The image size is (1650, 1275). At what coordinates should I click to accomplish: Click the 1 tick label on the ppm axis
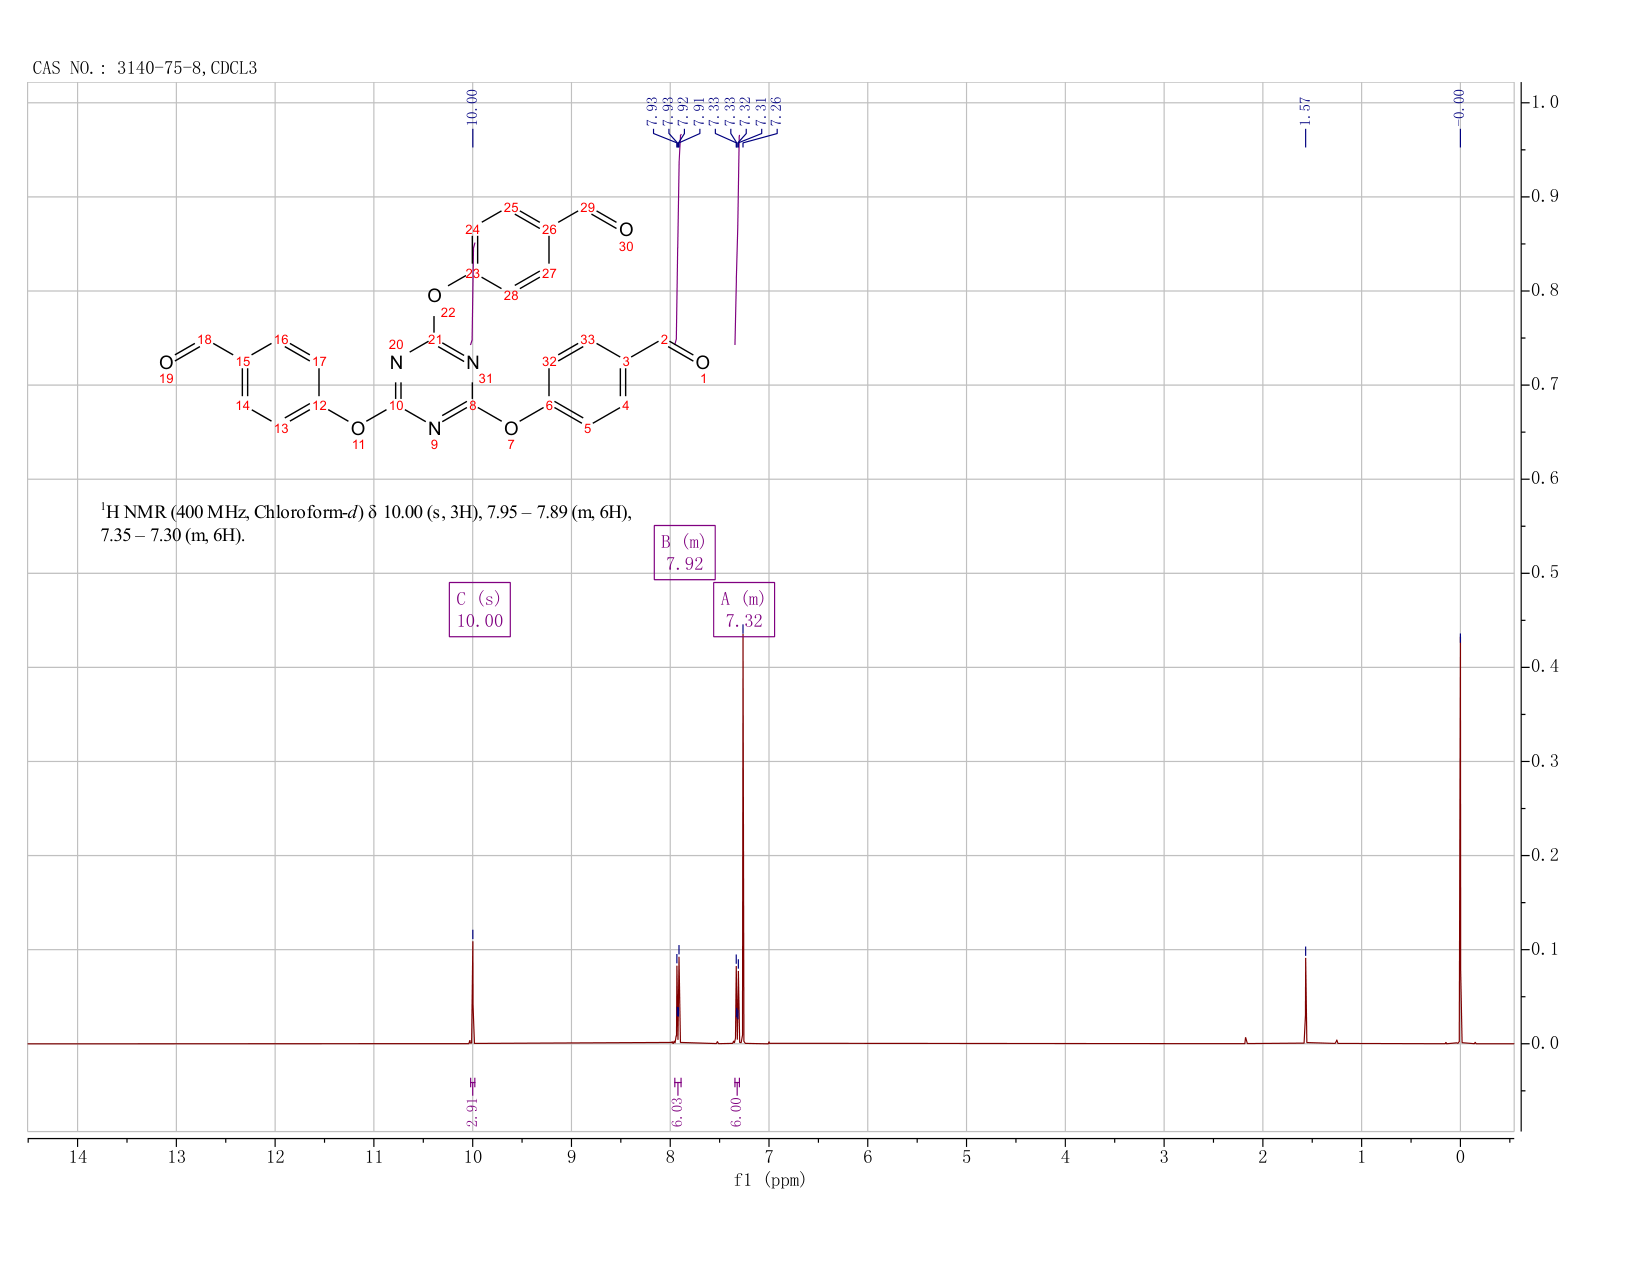(1361, 1157)
